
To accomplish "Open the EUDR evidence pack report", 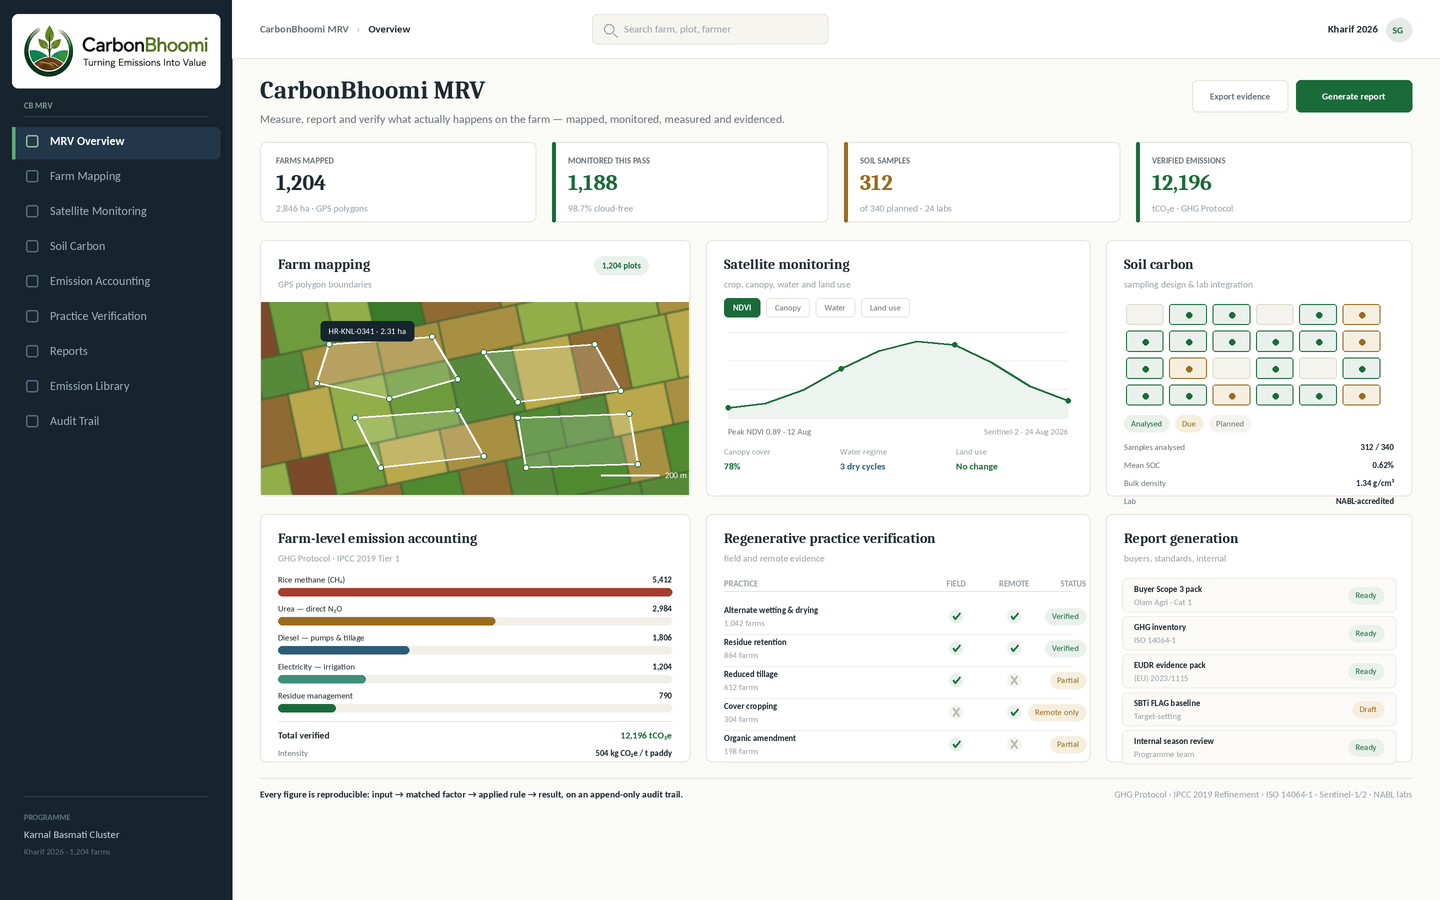I will (x=1259, y=671).
